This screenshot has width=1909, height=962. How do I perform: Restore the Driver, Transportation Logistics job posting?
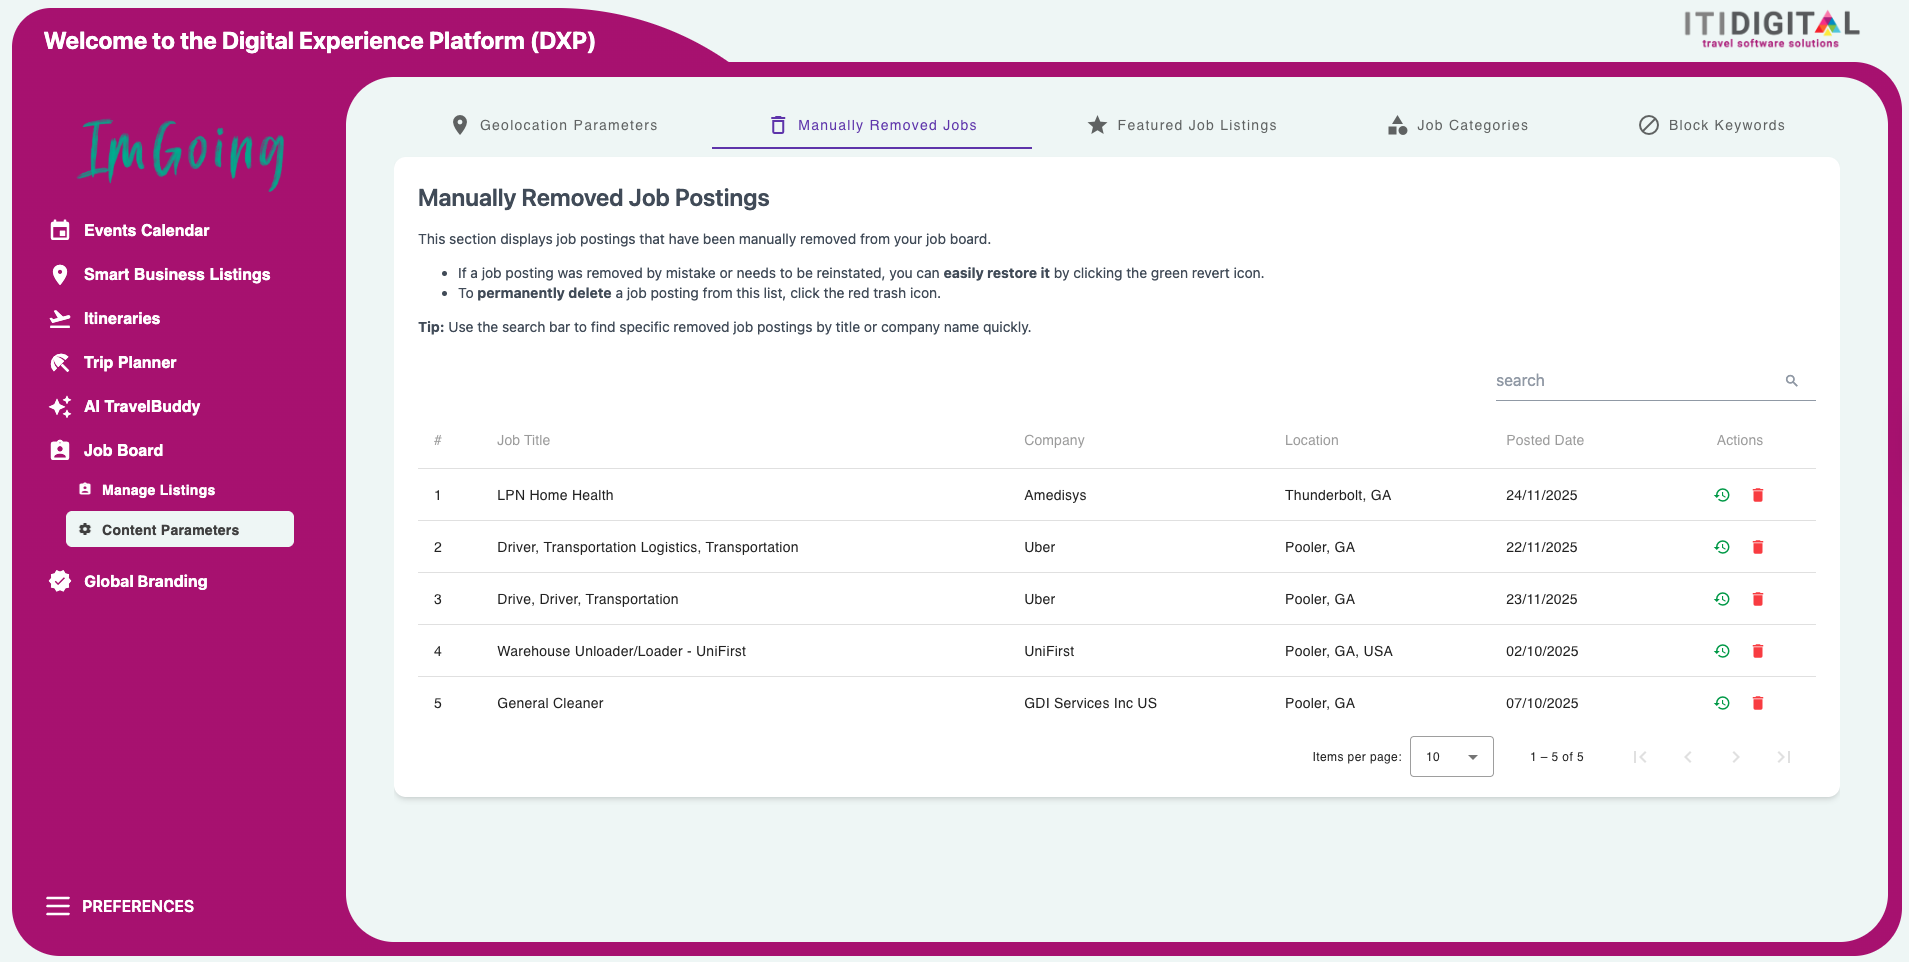(1722, 547)
